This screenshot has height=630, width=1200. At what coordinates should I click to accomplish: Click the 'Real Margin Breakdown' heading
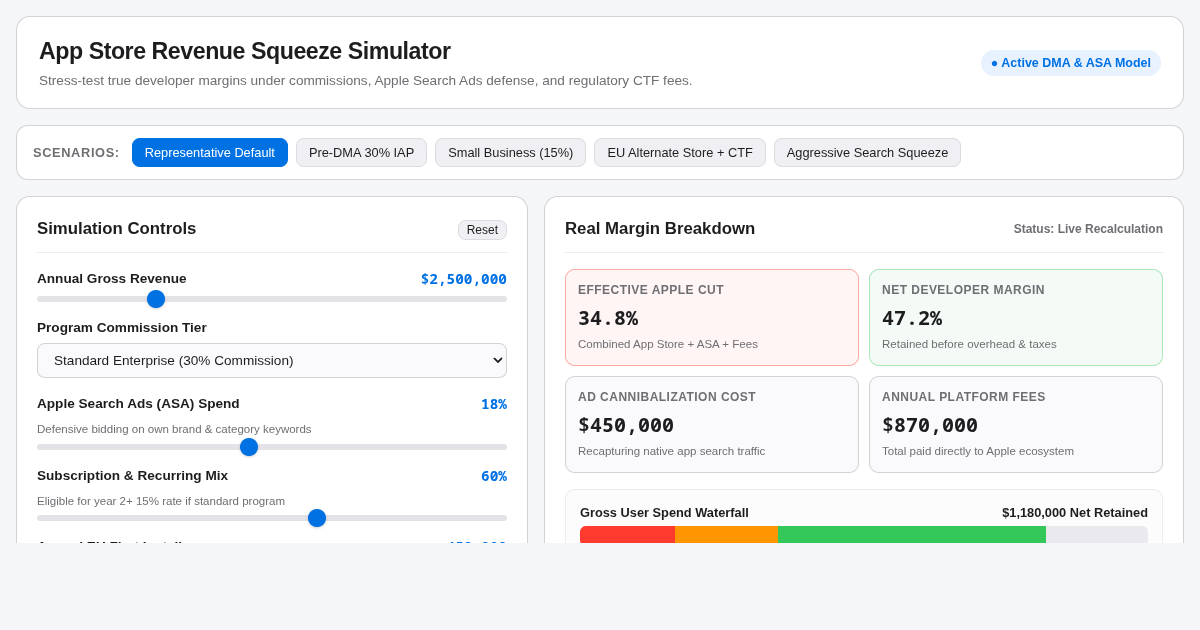point(660,228)
